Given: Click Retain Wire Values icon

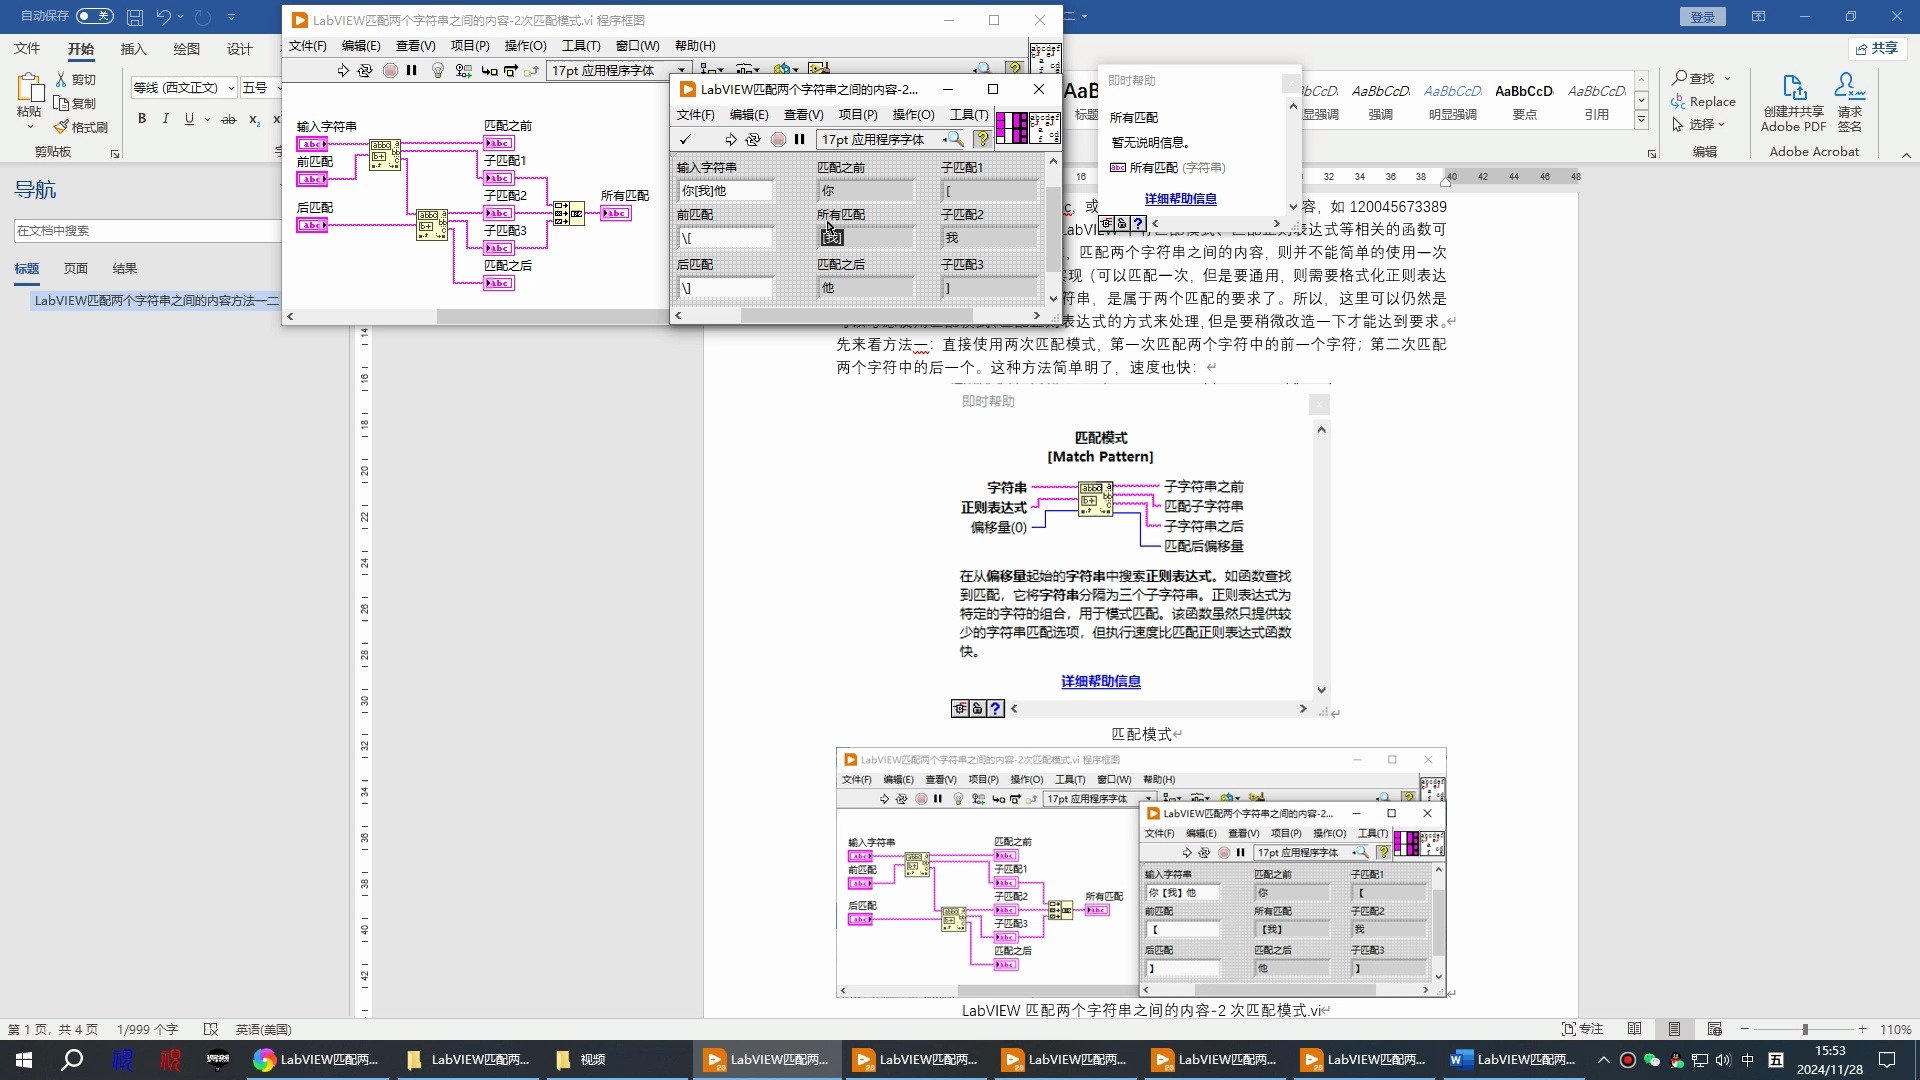Looking at the screenshot, I should point(463,70).
